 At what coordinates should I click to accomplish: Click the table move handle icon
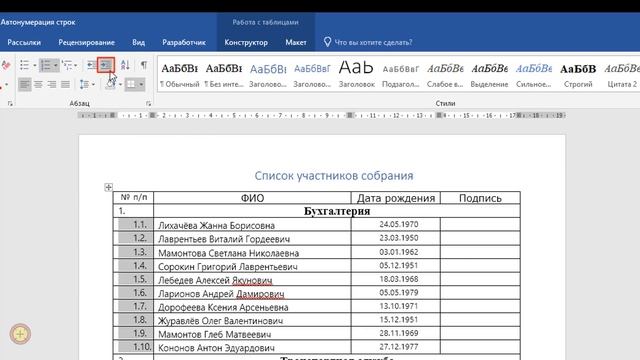point(108,187)
